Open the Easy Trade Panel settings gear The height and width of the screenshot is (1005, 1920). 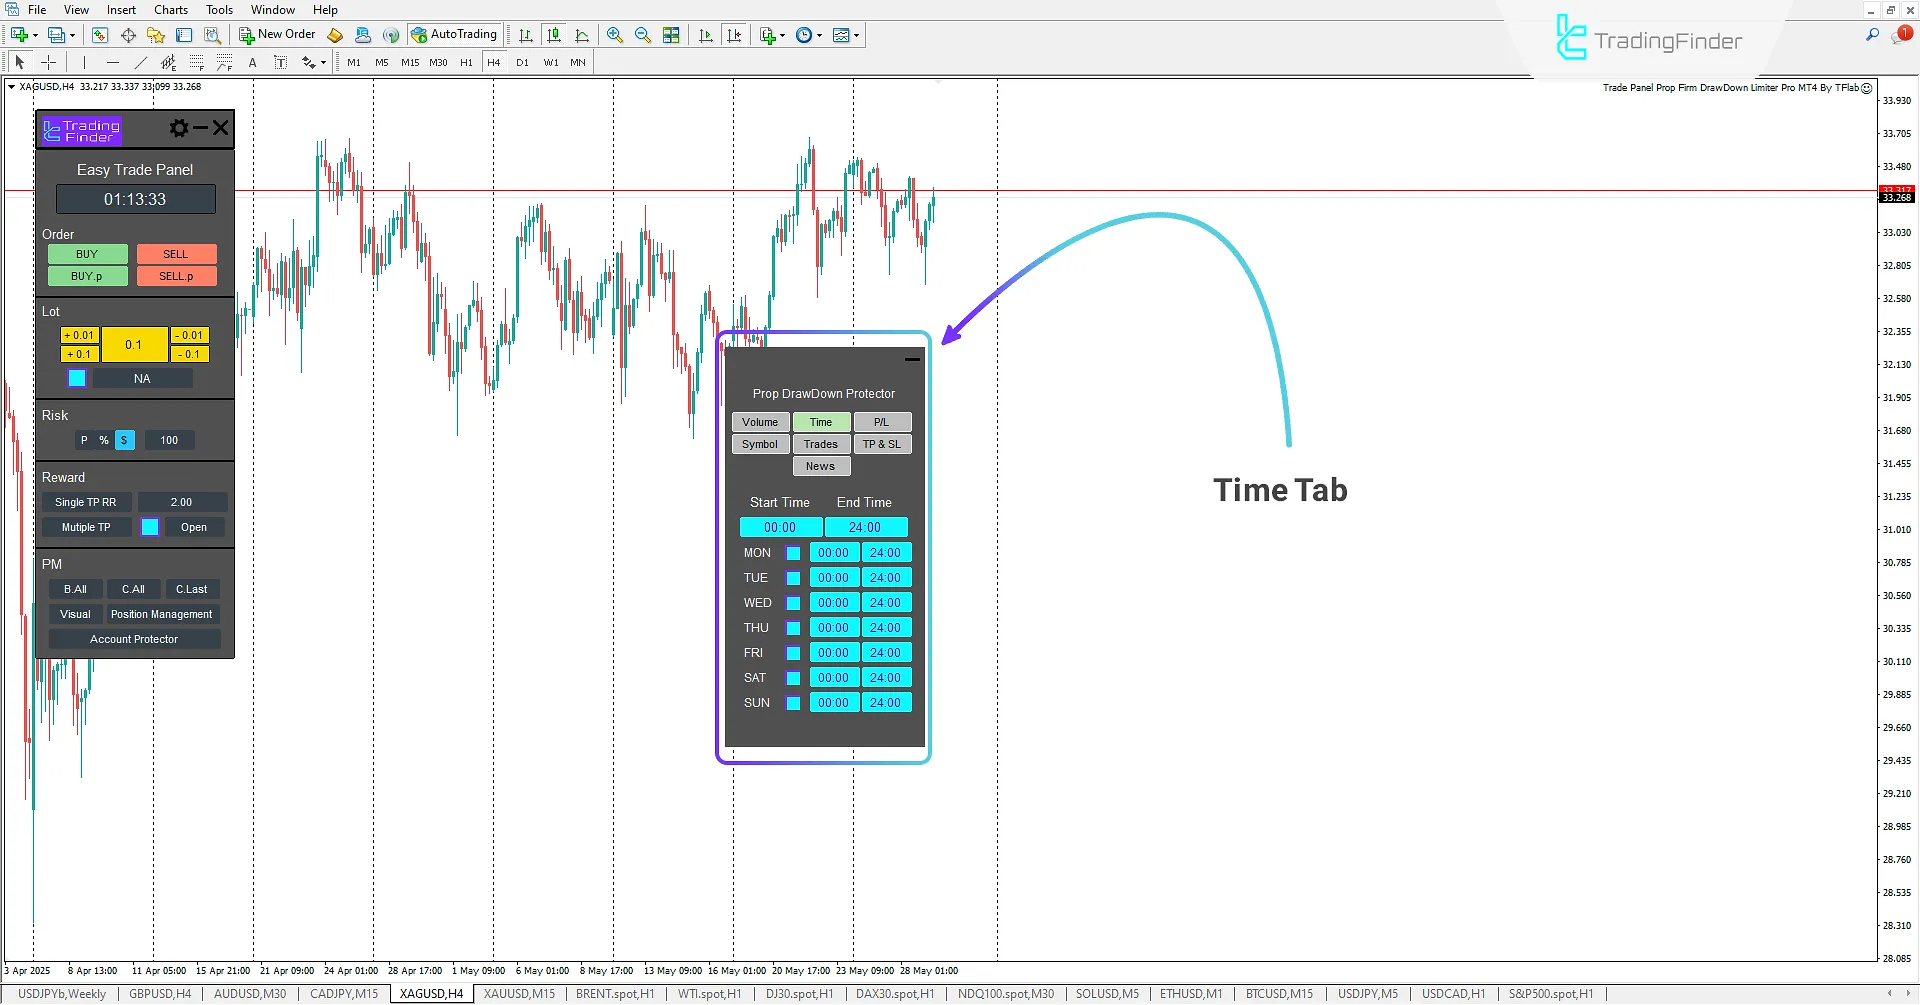(178, 128)
